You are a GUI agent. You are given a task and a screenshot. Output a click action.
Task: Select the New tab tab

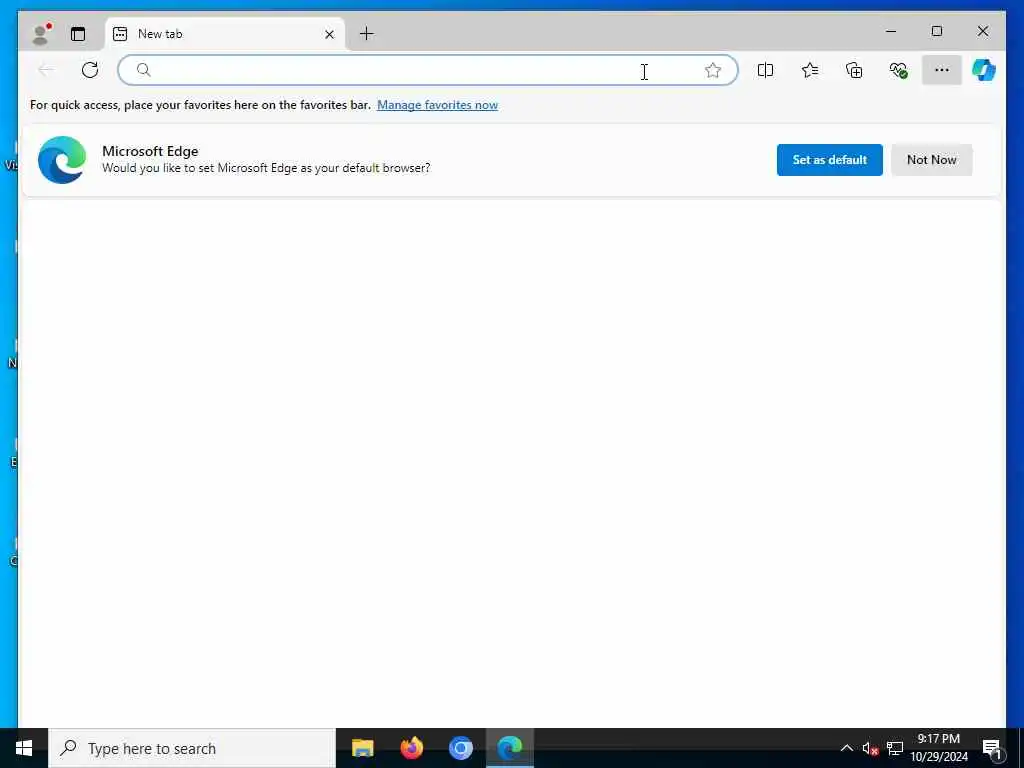(x=225, y=34)
